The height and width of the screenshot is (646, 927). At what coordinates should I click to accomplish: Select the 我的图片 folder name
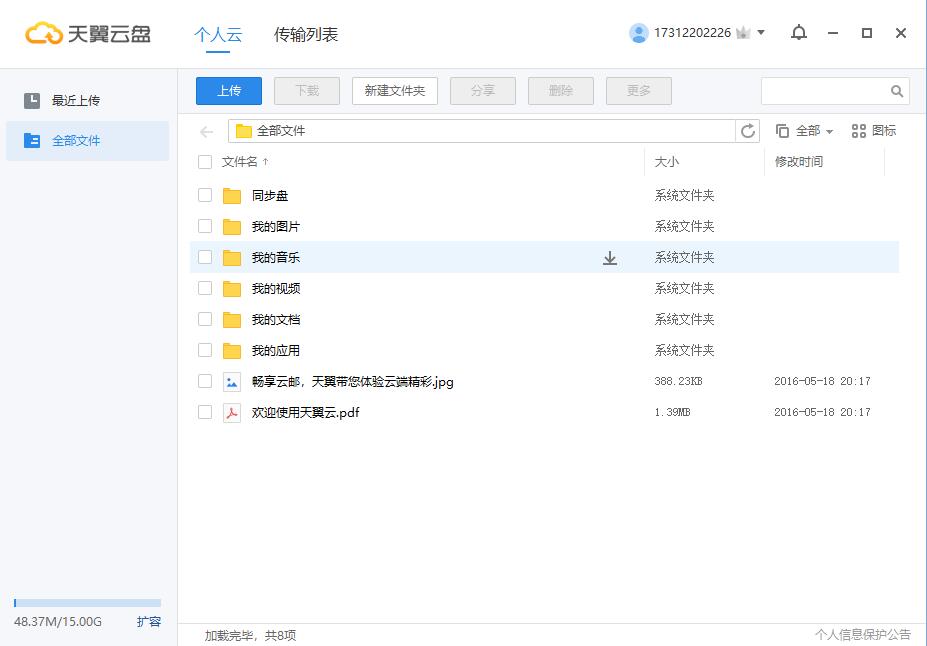pyautogui.click(x=276, y=226)
